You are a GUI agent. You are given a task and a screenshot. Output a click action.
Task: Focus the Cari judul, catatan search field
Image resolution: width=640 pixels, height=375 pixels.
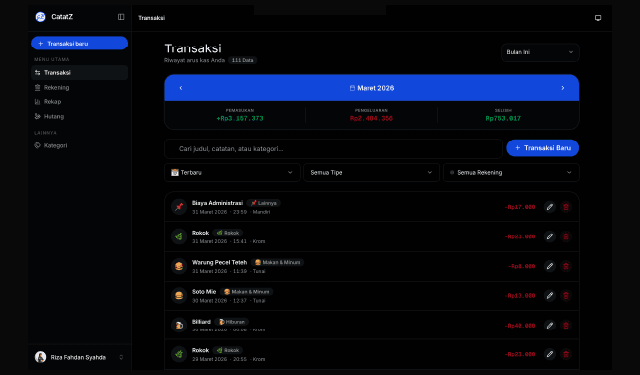pyautogui.click(x=333, y=149)
